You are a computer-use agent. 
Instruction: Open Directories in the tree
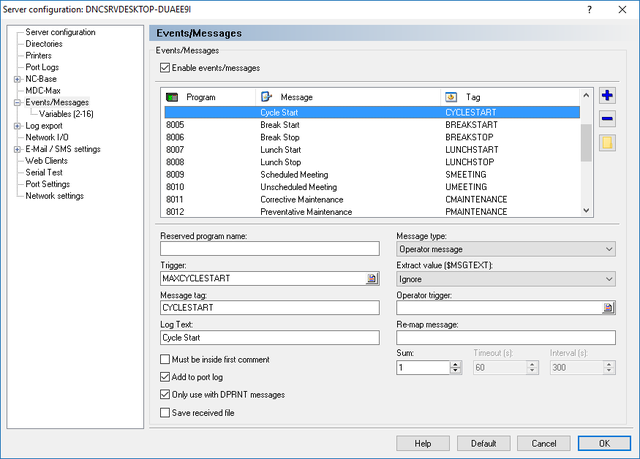coord(44,44)
